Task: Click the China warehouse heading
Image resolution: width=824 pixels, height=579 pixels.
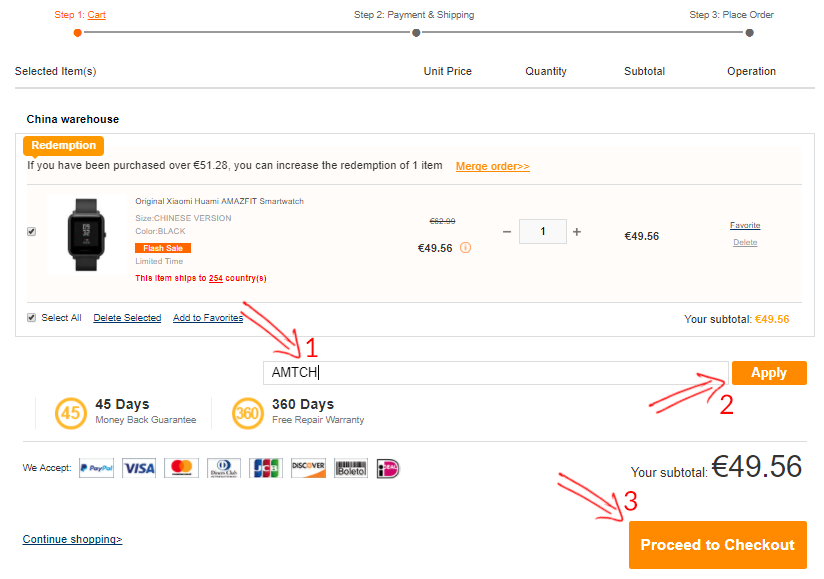Action: tap(73, 119)
